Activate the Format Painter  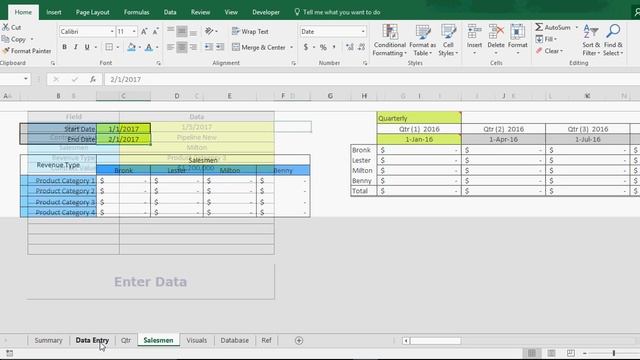[27, 51]
